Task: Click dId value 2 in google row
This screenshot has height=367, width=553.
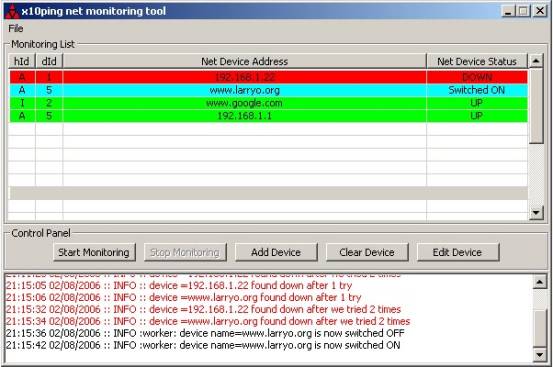Action: point(49,103)
